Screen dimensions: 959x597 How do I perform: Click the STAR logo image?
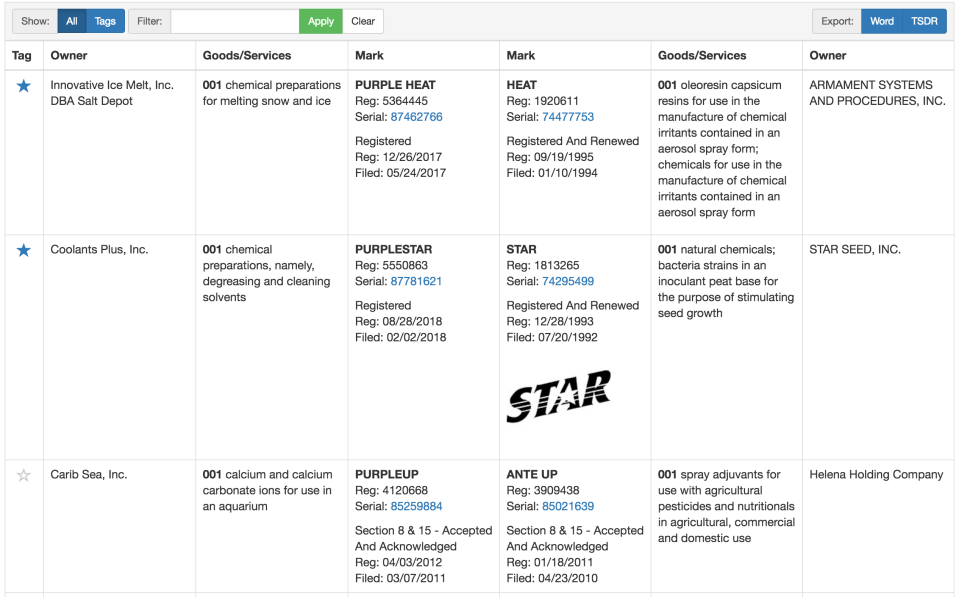(x=559, y=395)
